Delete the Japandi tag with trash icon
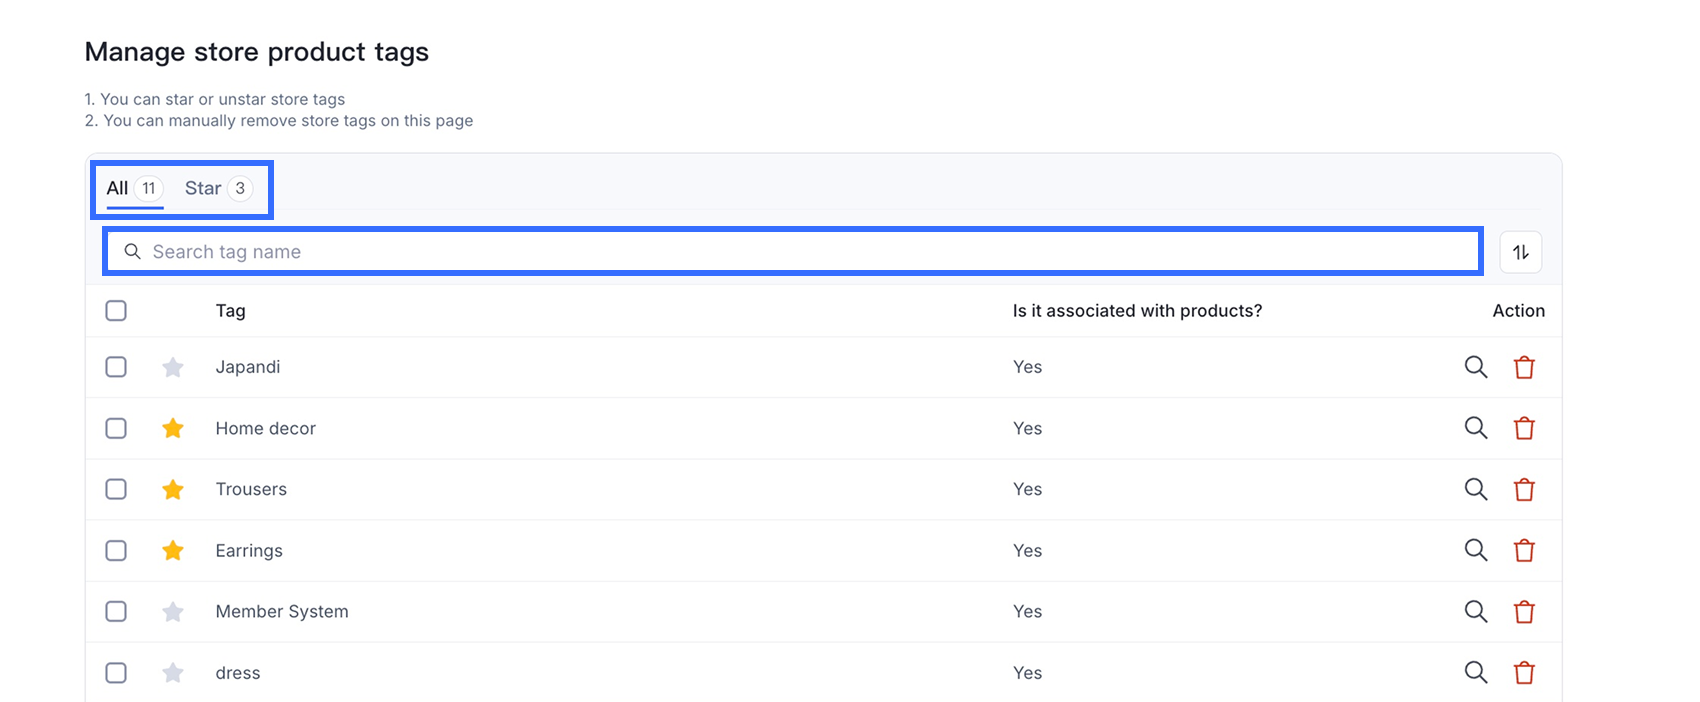Viewport: 1700px width, 702px height. tap(1524, 368)
